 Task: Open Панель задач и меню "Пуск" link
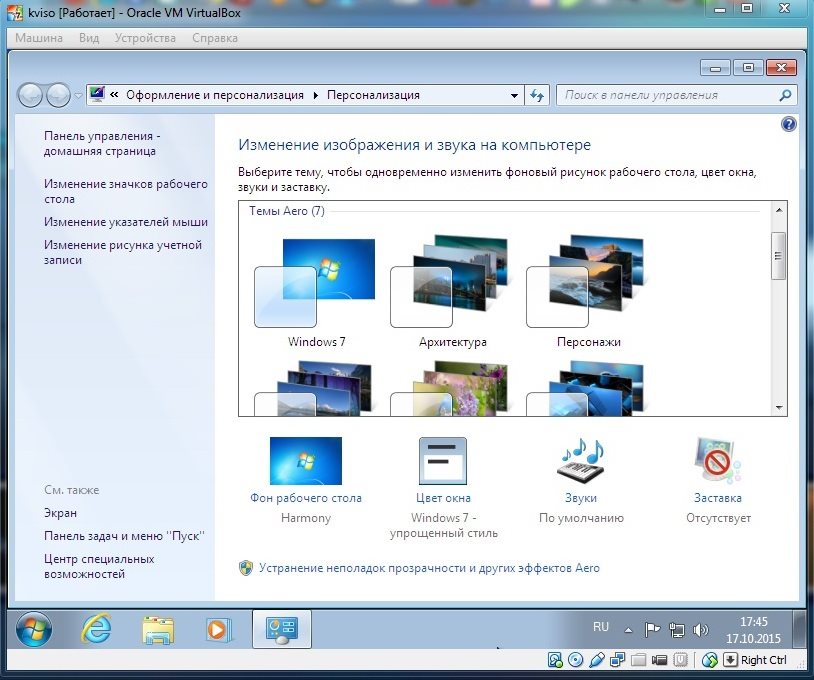click(124, 536)
